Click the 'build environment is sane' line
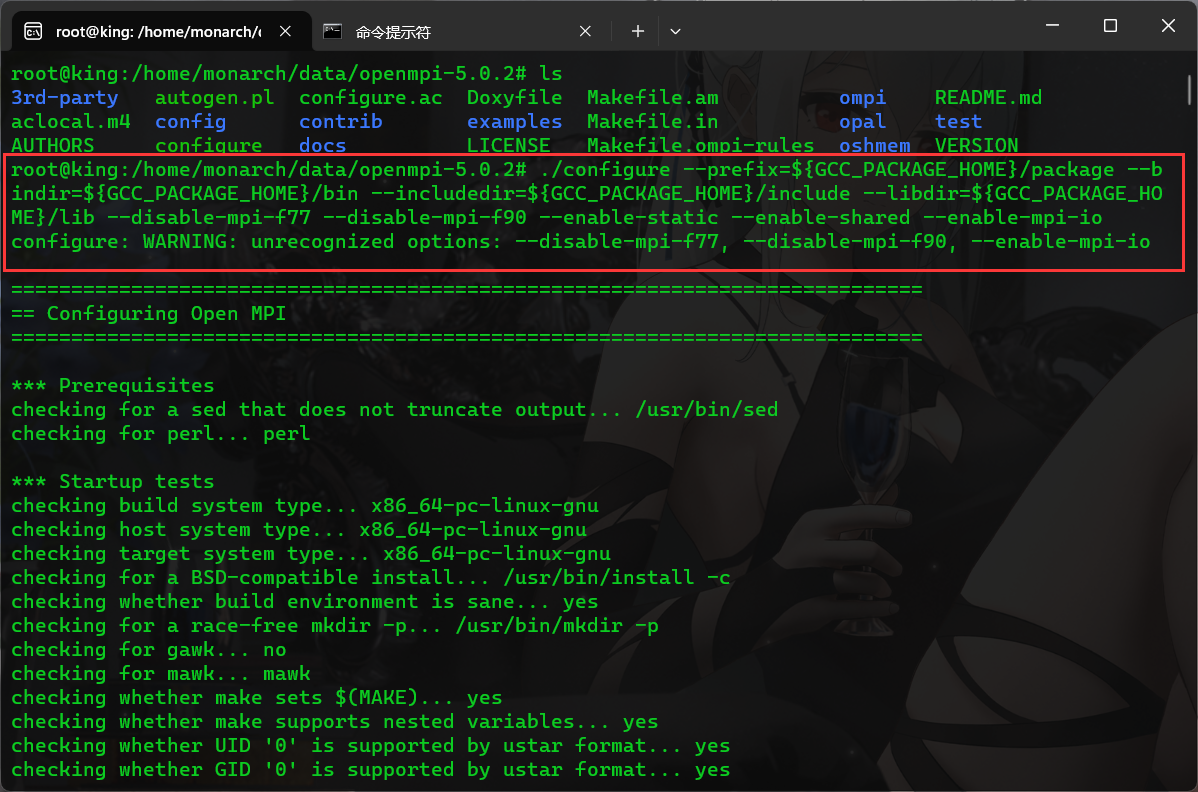The height and width of the screenshot is (792, 1198). pyautogui.click(x=304, y=601)
